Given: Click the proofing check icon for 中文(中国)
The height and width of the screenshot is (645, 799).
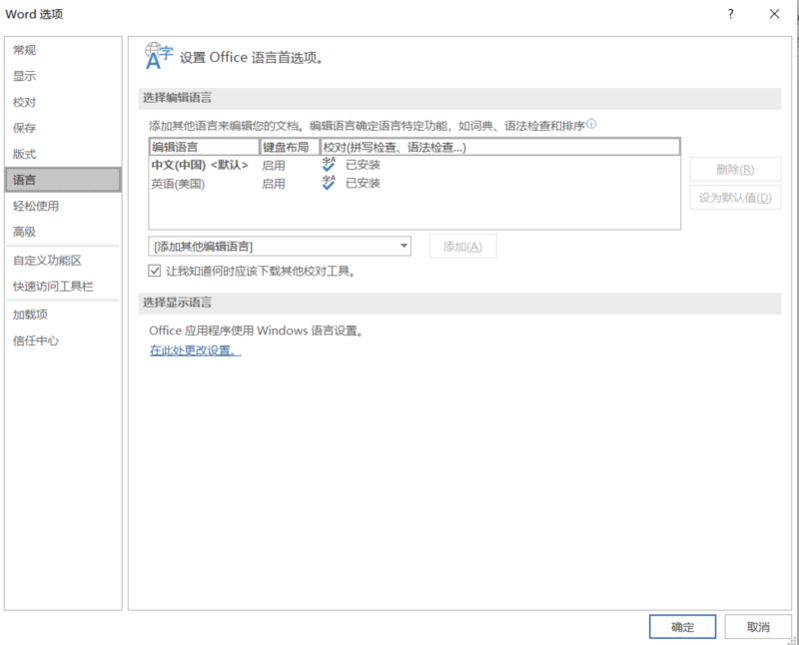Looking at the screenshot, I should (329, 165).
